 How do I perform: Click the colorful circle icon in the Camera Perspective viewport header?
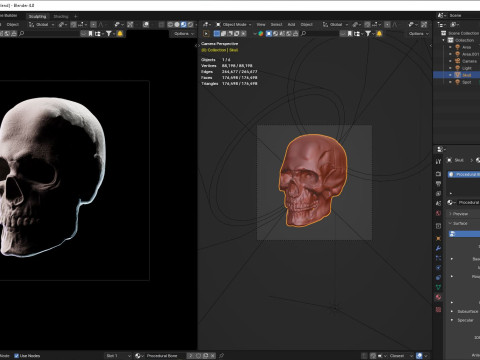click(x=261, y=33)
